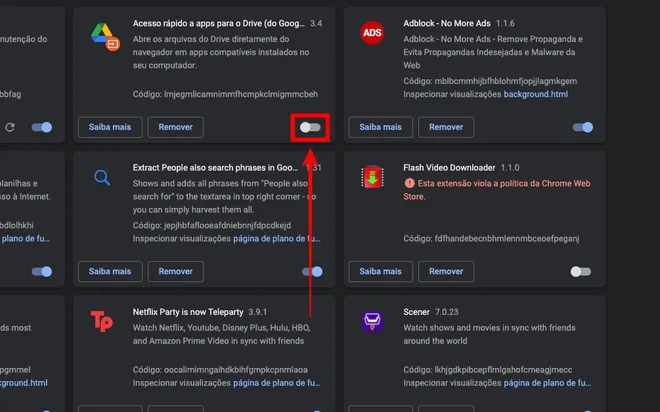This screenshot has width=660, height=412.
Task: Remove the Drive quick access extension
Action: 176,127
